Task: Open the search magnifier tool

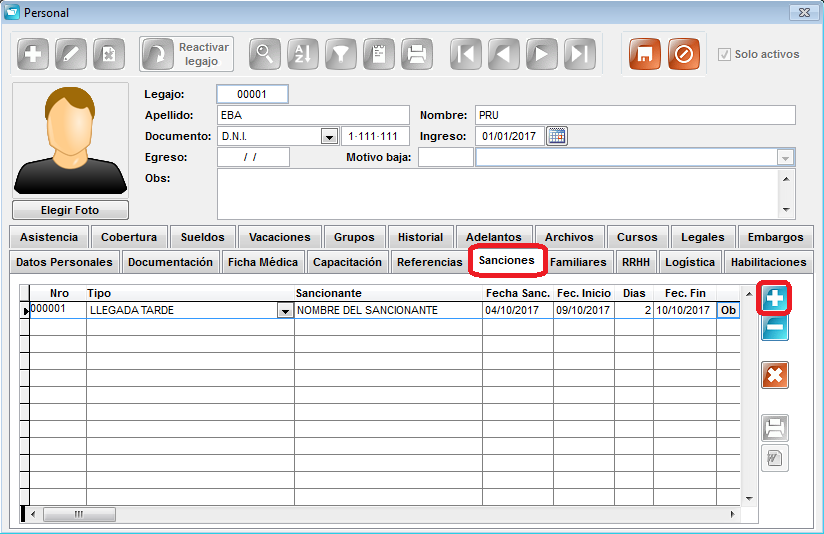Action: tap(264, 54)
